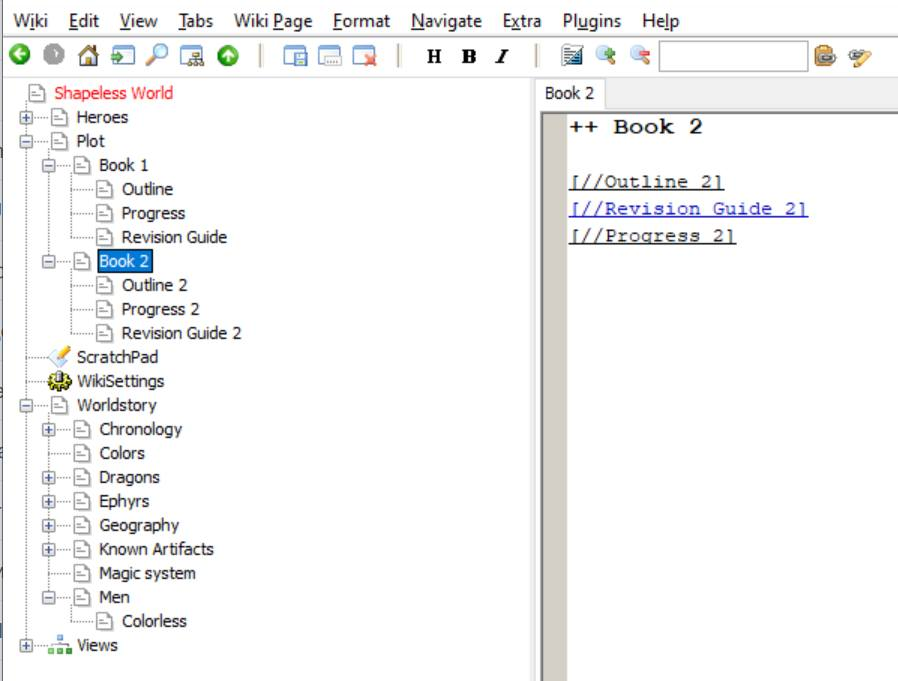Click the clipboard paste icon next to search box

[825, 56]
